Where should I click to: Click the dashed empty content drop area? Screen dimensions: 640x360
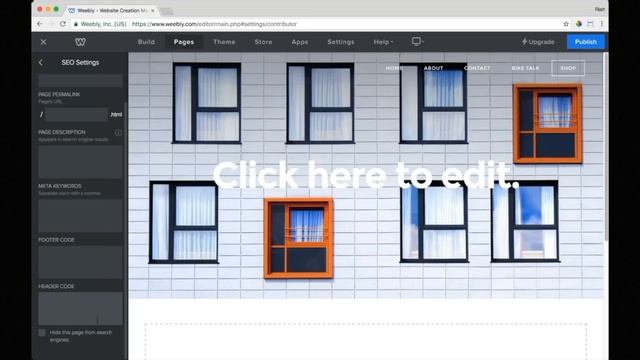366,341
